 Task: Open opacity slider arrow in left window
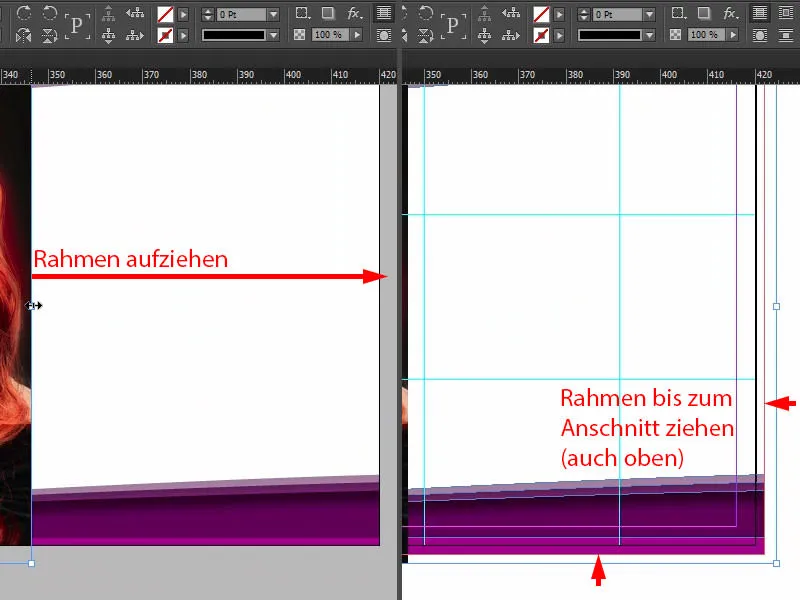[357, 35]
